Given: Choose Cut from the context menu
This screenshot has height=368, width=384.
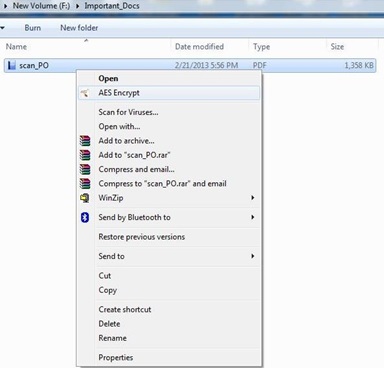Looking at the screenshot, I should click(x=168, y=276).
